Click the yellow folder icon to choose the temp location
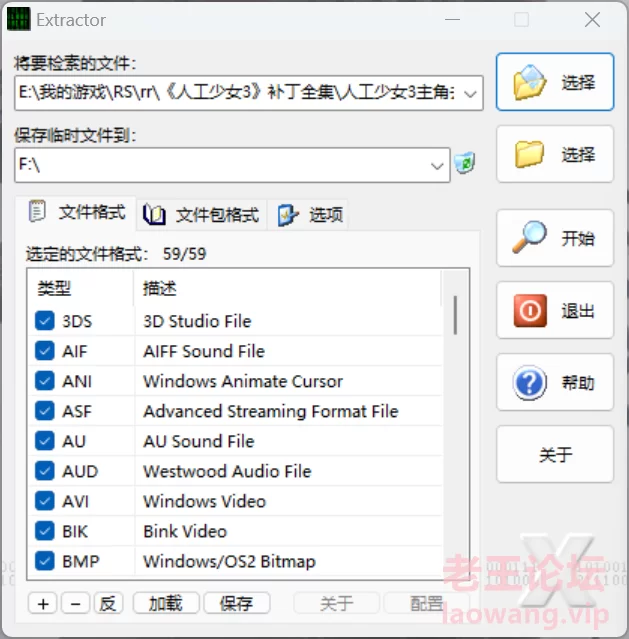The height and width of the screenshot is (639, 629). [529, 154]
